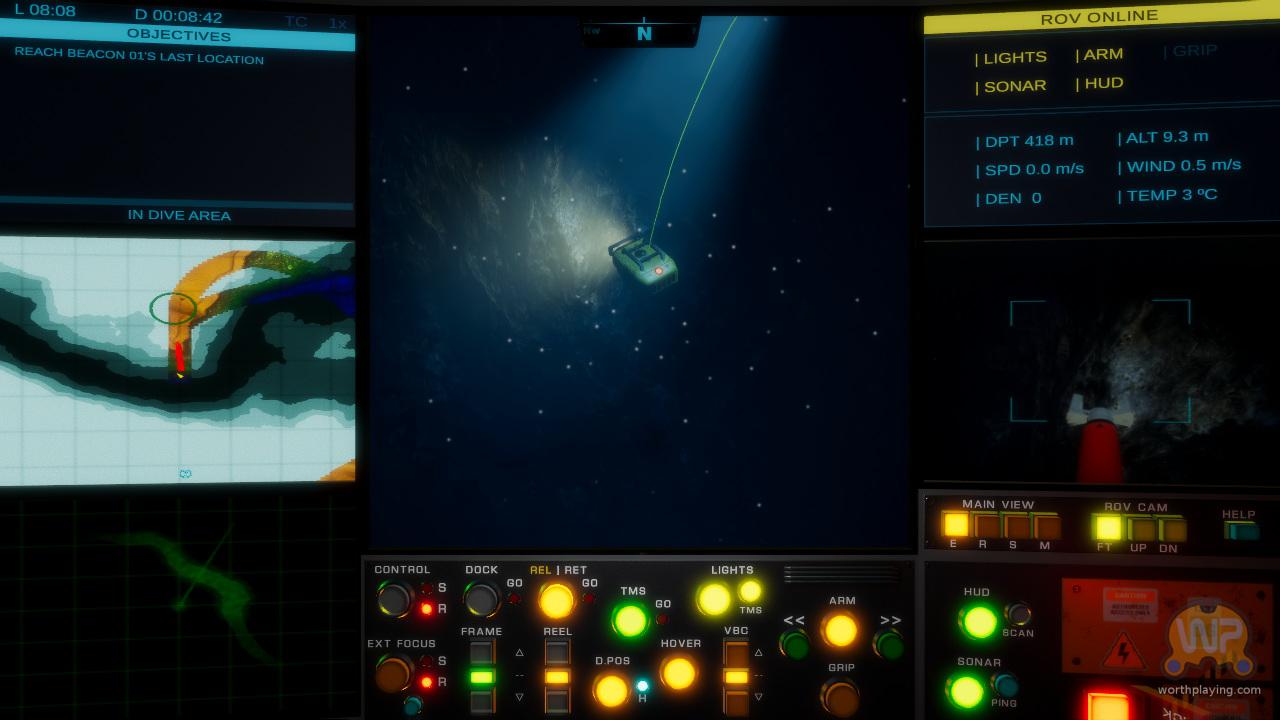Image resolution: width=1280 pixels, height=720 pixels.
Task: Toggle the HOVER button
Action: [678, 673]
